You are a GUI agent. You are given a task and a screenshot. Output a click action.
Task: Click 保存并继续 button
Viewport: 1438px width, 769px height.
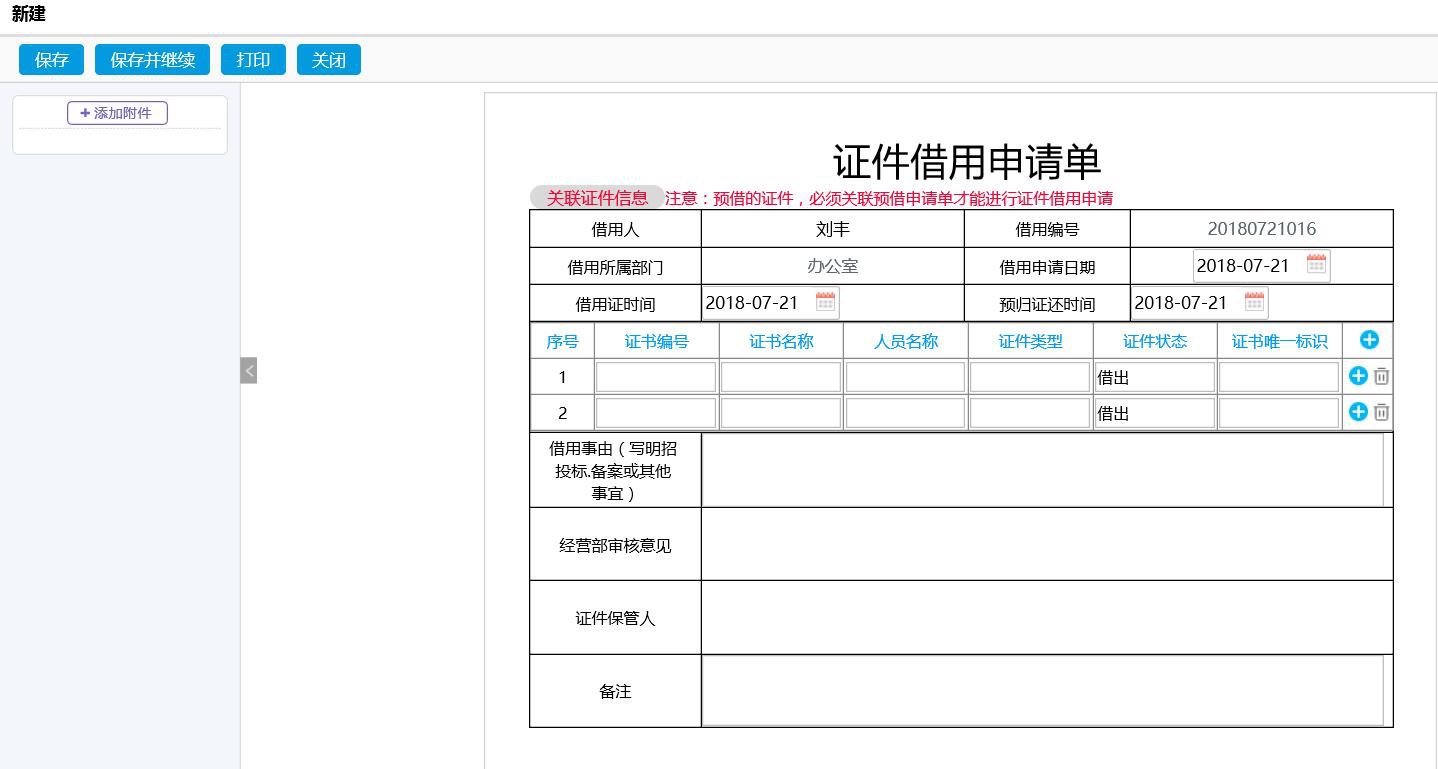[x=152, y=60]
